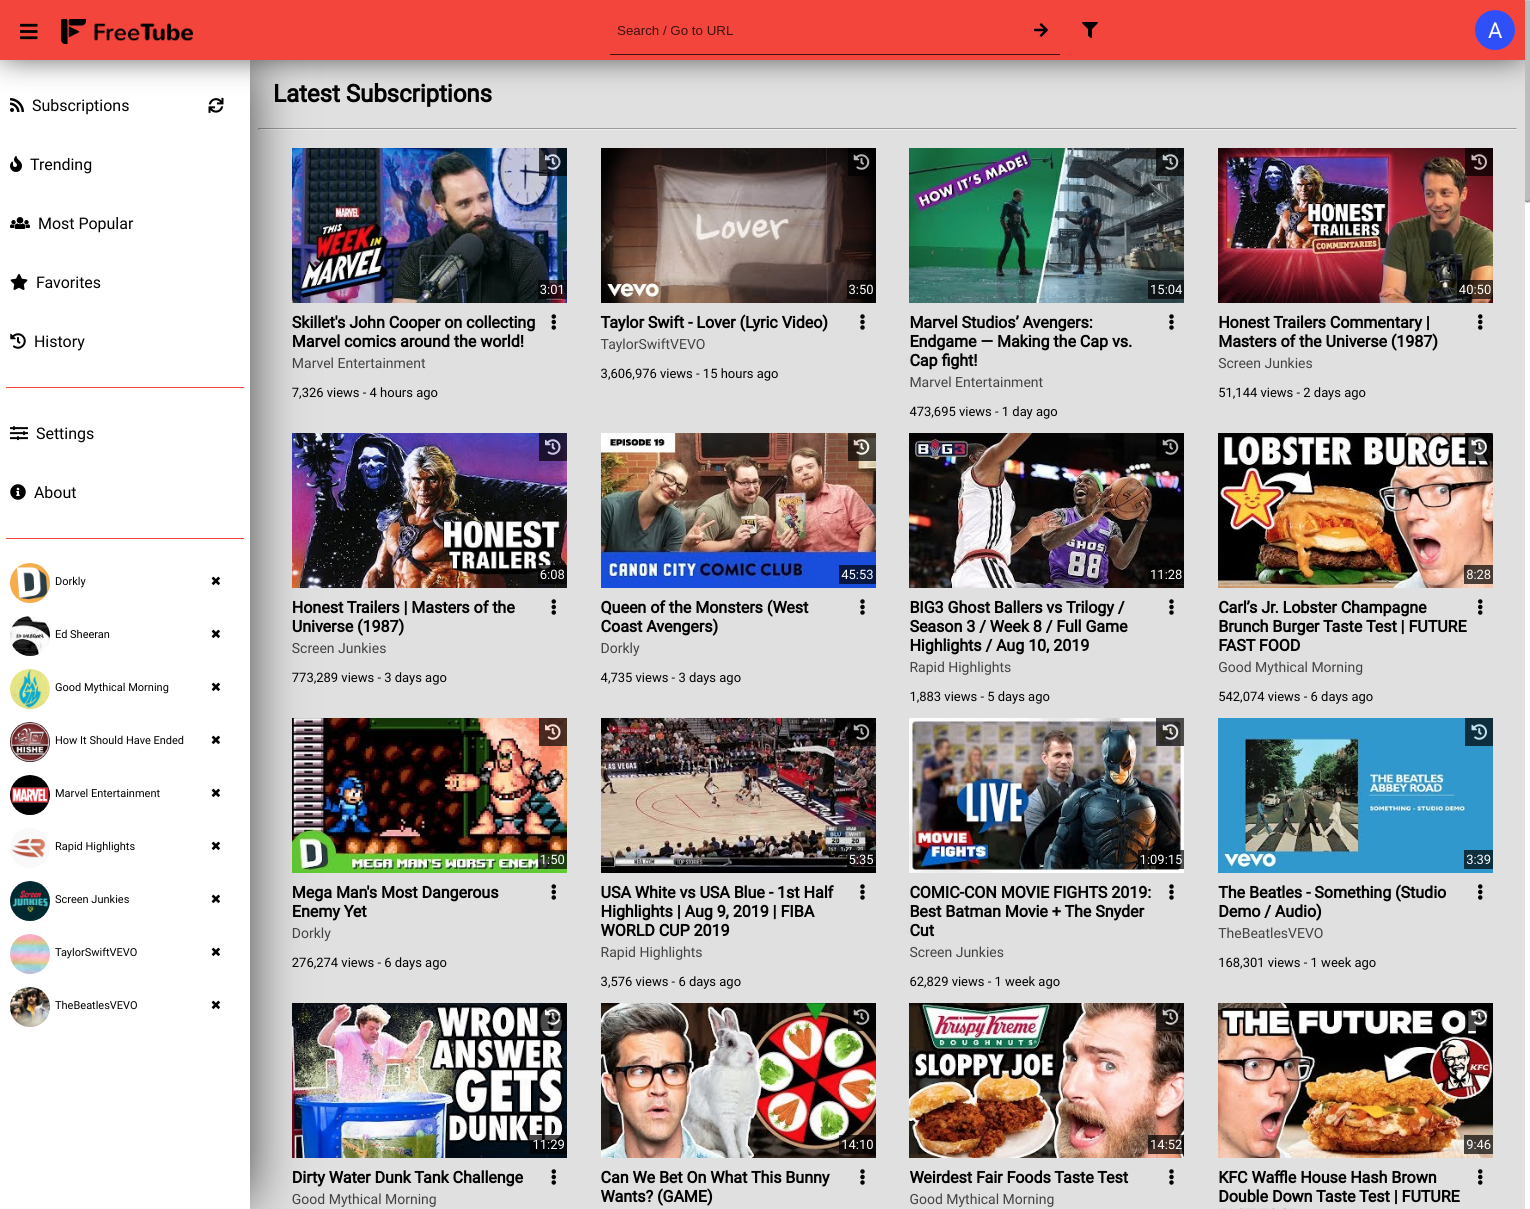The width and height of the screenshot is (1530, 1209).
Task: Click the search submit arrow
Action: 1040,30
